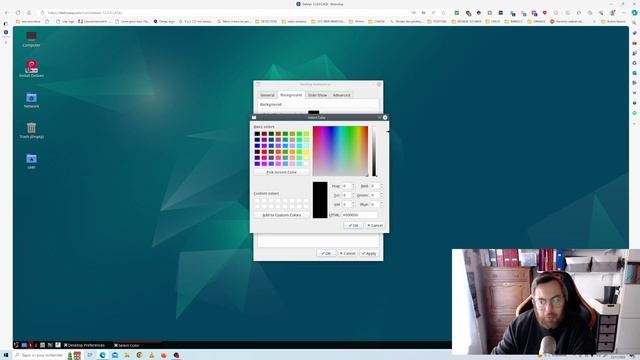This screenshot has height=360, width=640.
Task: Open Microsoft Edge from Windows taskbar
Action: pyautogui.click(x=102, y=355)
